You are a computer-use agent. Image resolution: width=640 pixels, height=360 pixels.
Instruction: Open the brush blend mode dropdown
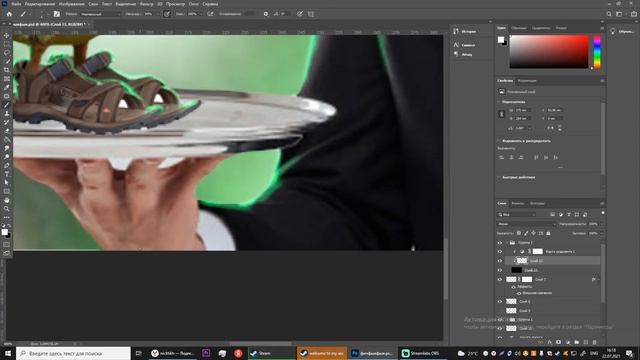100,14
